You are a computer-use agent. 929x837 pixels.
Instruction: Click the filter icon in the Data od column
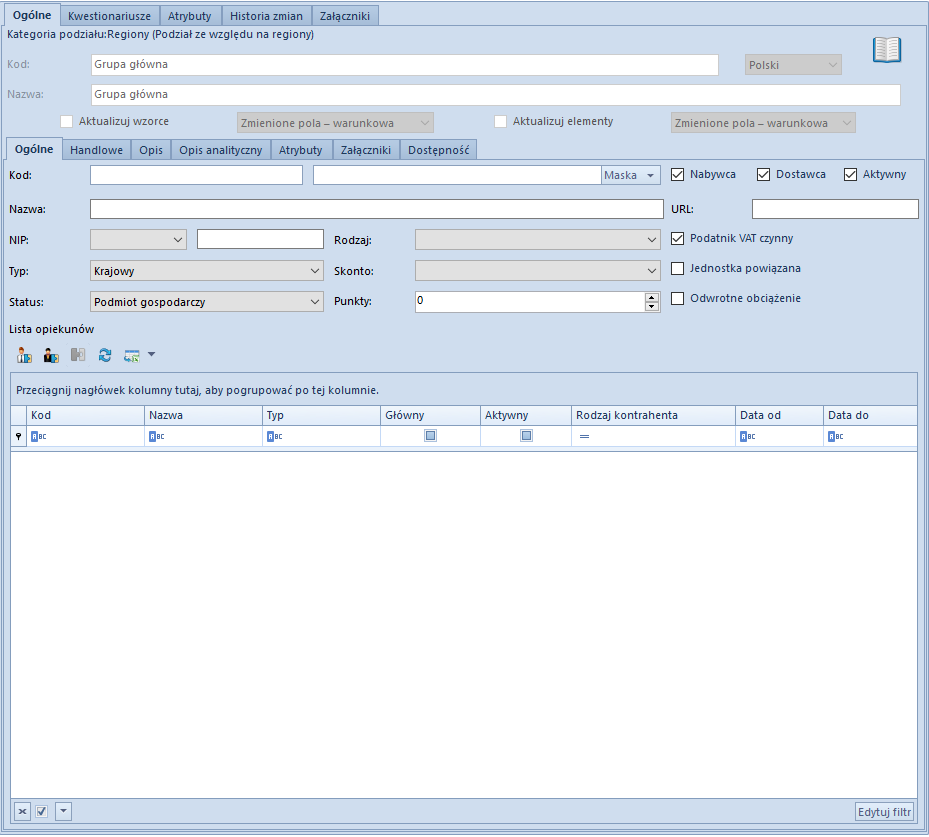click(748, 437)
